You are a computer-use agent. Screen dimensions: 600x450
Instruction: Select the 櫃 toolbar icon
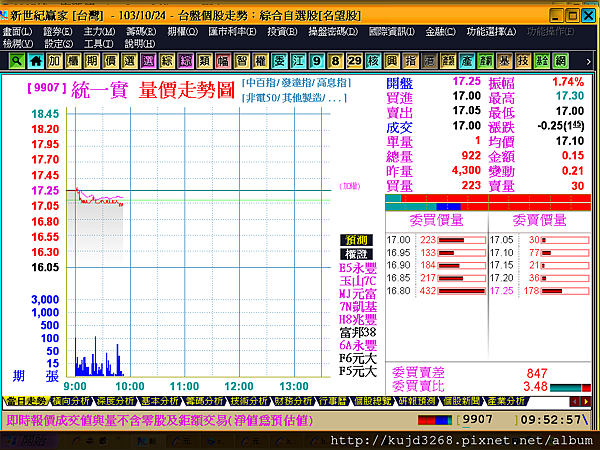pyautogui.click(x=73, y=61)
